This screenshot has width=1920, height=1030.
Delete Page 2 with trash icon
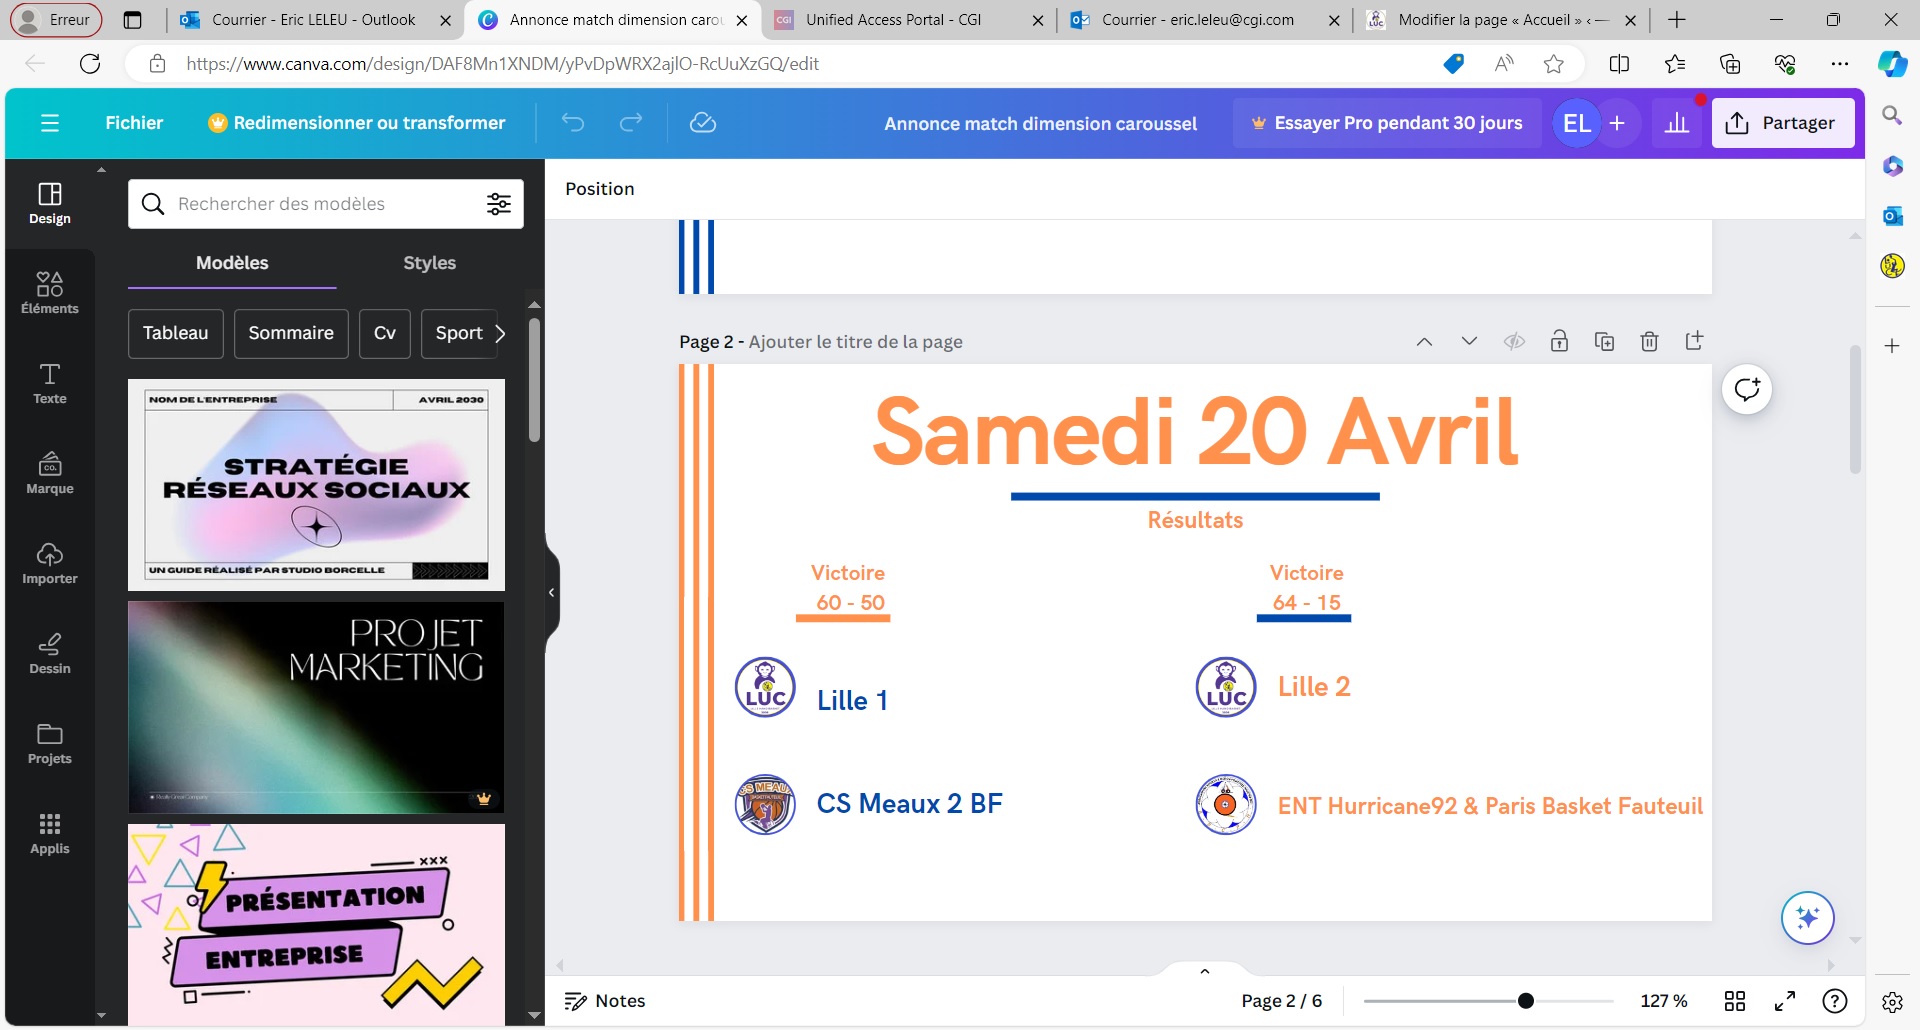click(1649, 342)
